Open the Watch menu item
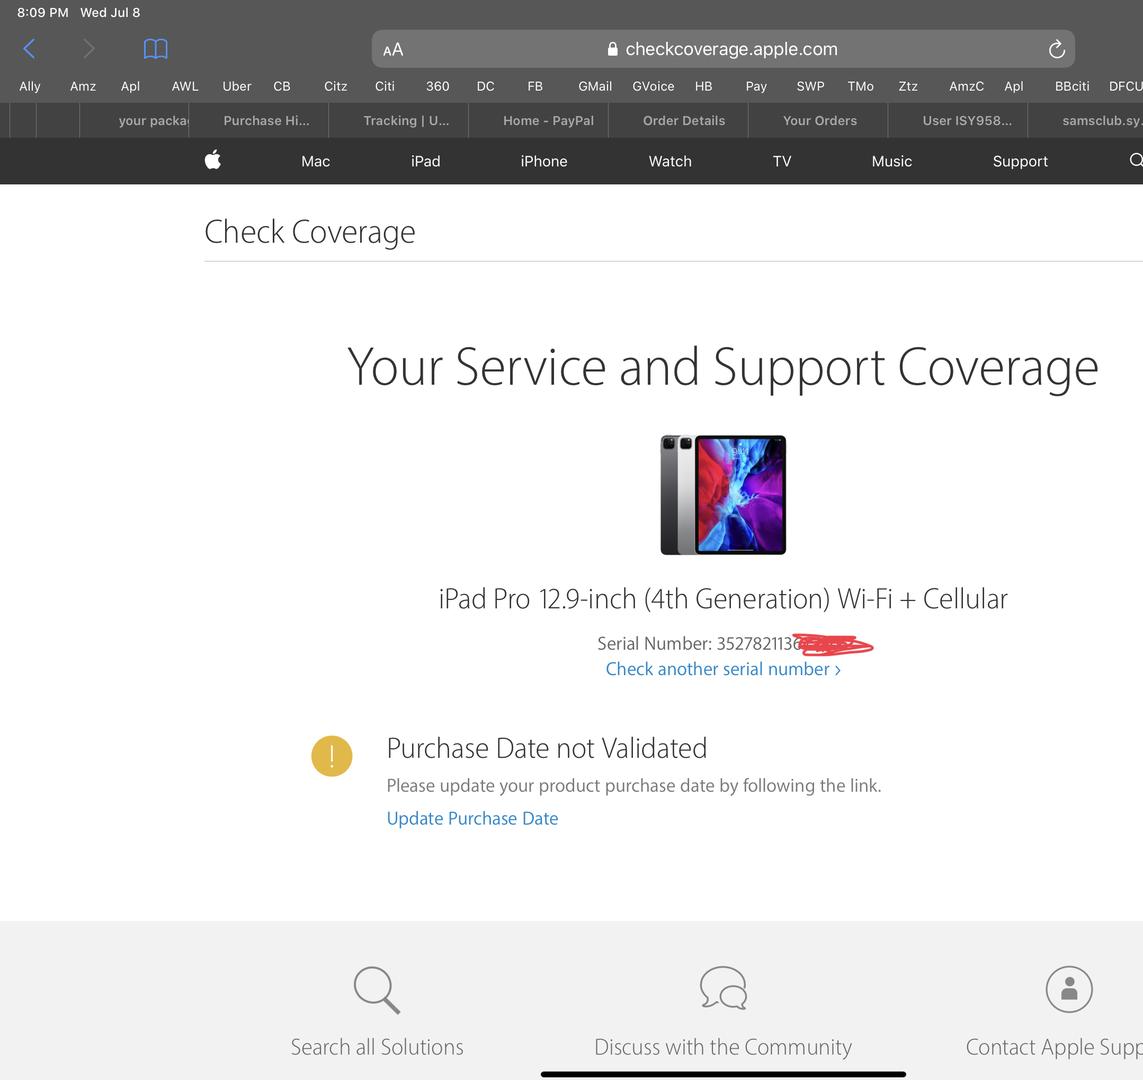Viewport: 1143px width, 1080px height. [670, 161]
